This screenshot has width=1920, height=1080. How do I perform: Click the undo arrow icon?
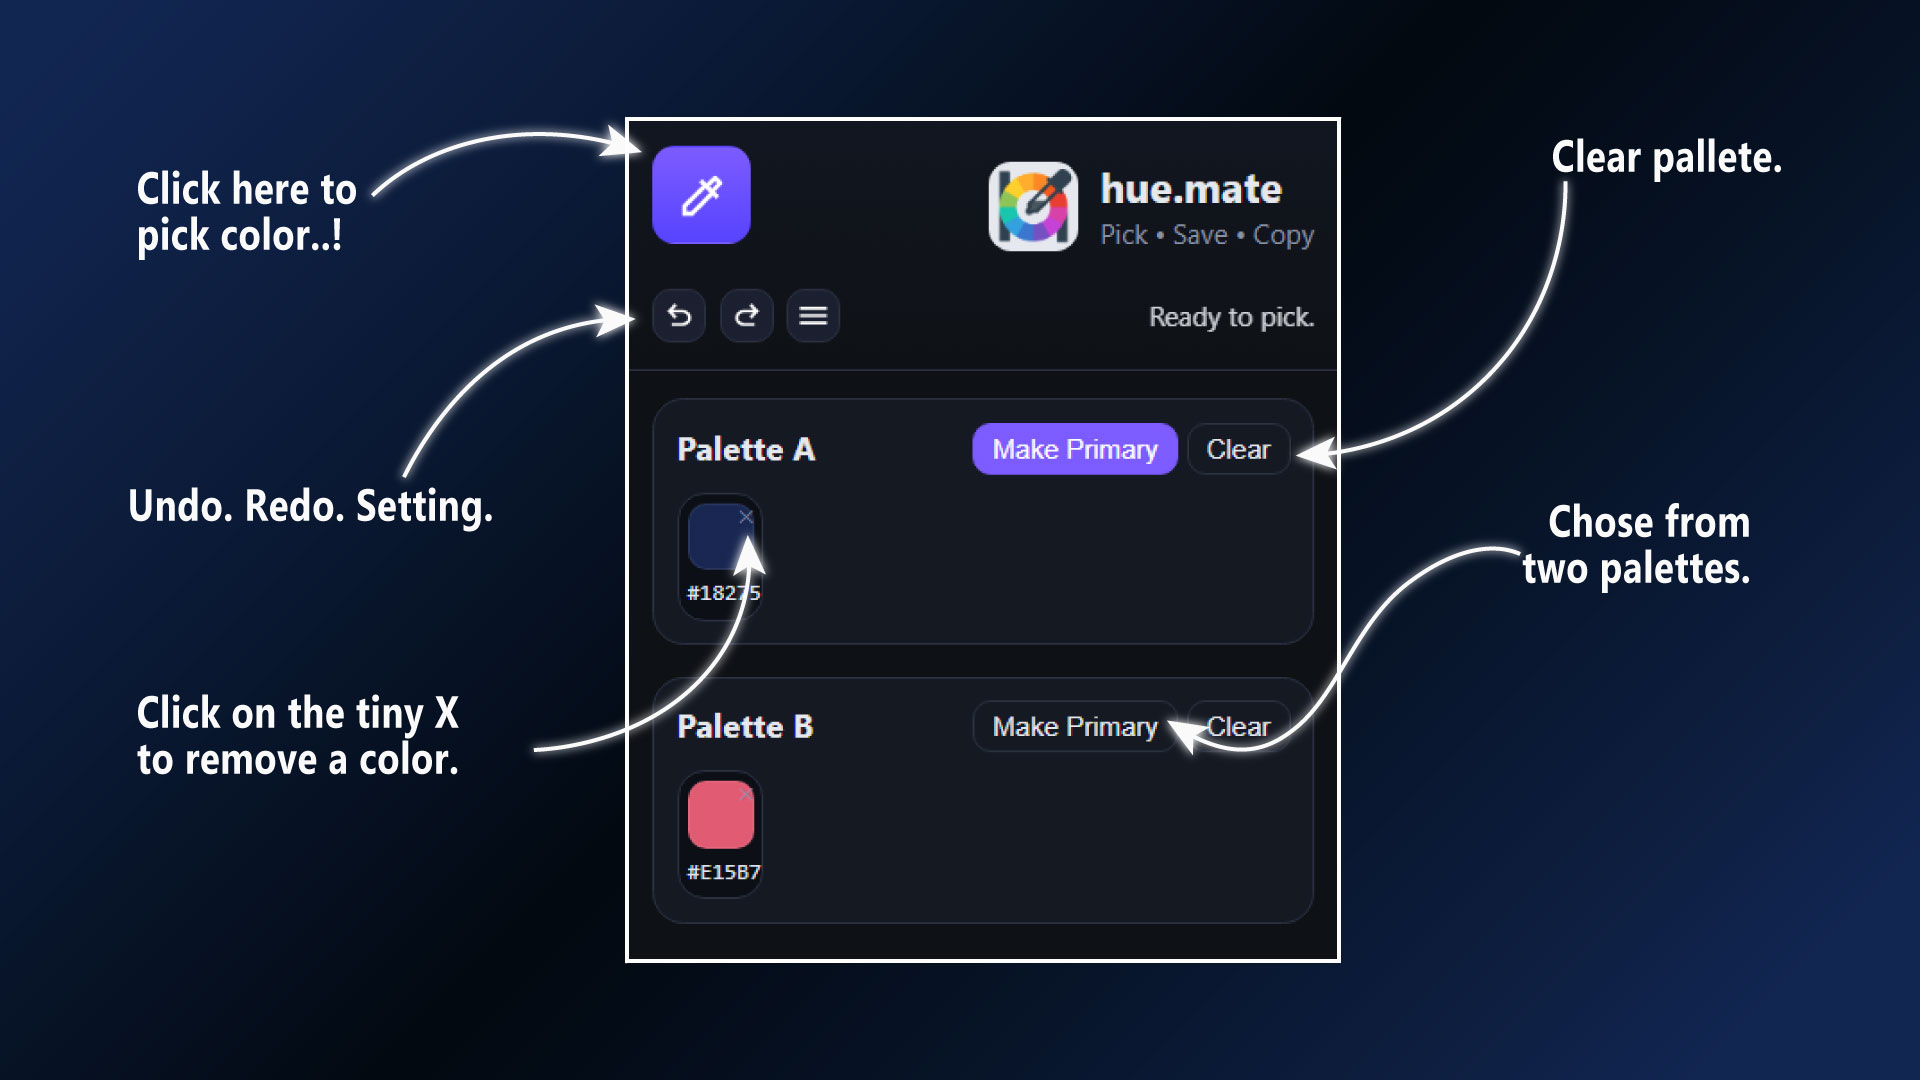(x=679, y=316)
